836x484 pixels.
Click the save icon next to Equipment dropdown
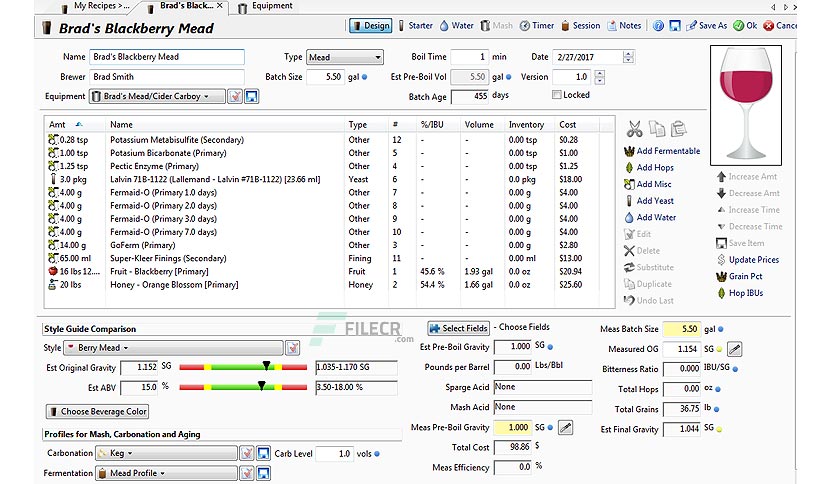252,96
